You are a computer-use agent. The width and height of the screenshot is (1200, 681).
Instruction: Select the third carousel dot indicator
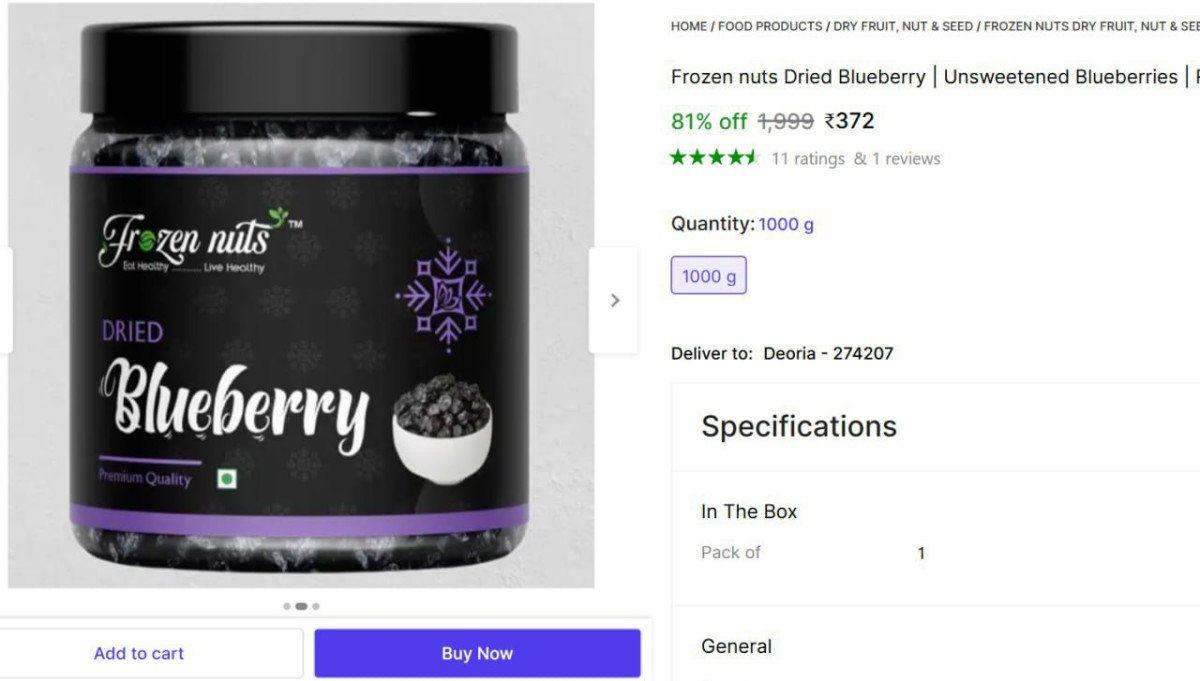pyautogui.click(x=316, y=606)
